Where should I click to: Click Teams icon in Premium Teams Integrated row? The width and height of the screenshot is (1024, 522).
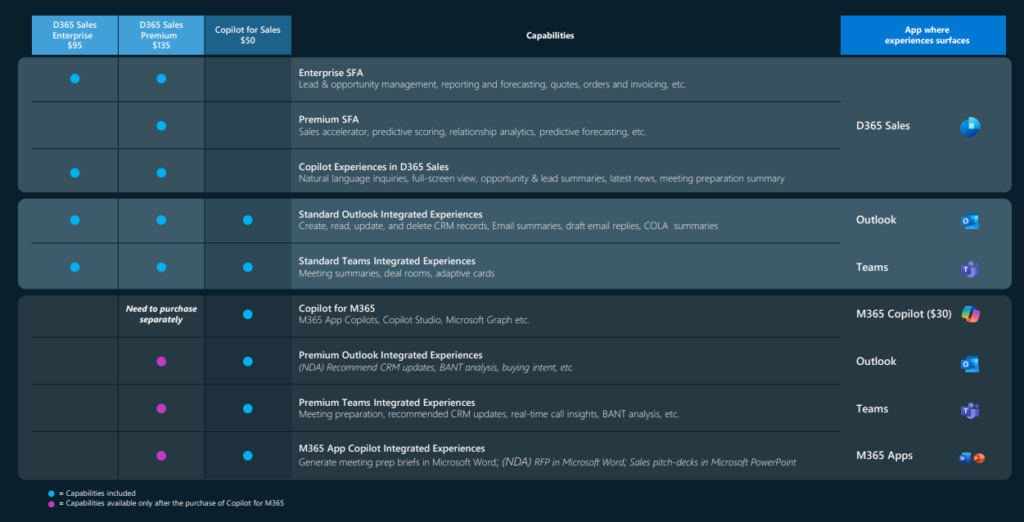coord(969,410)
